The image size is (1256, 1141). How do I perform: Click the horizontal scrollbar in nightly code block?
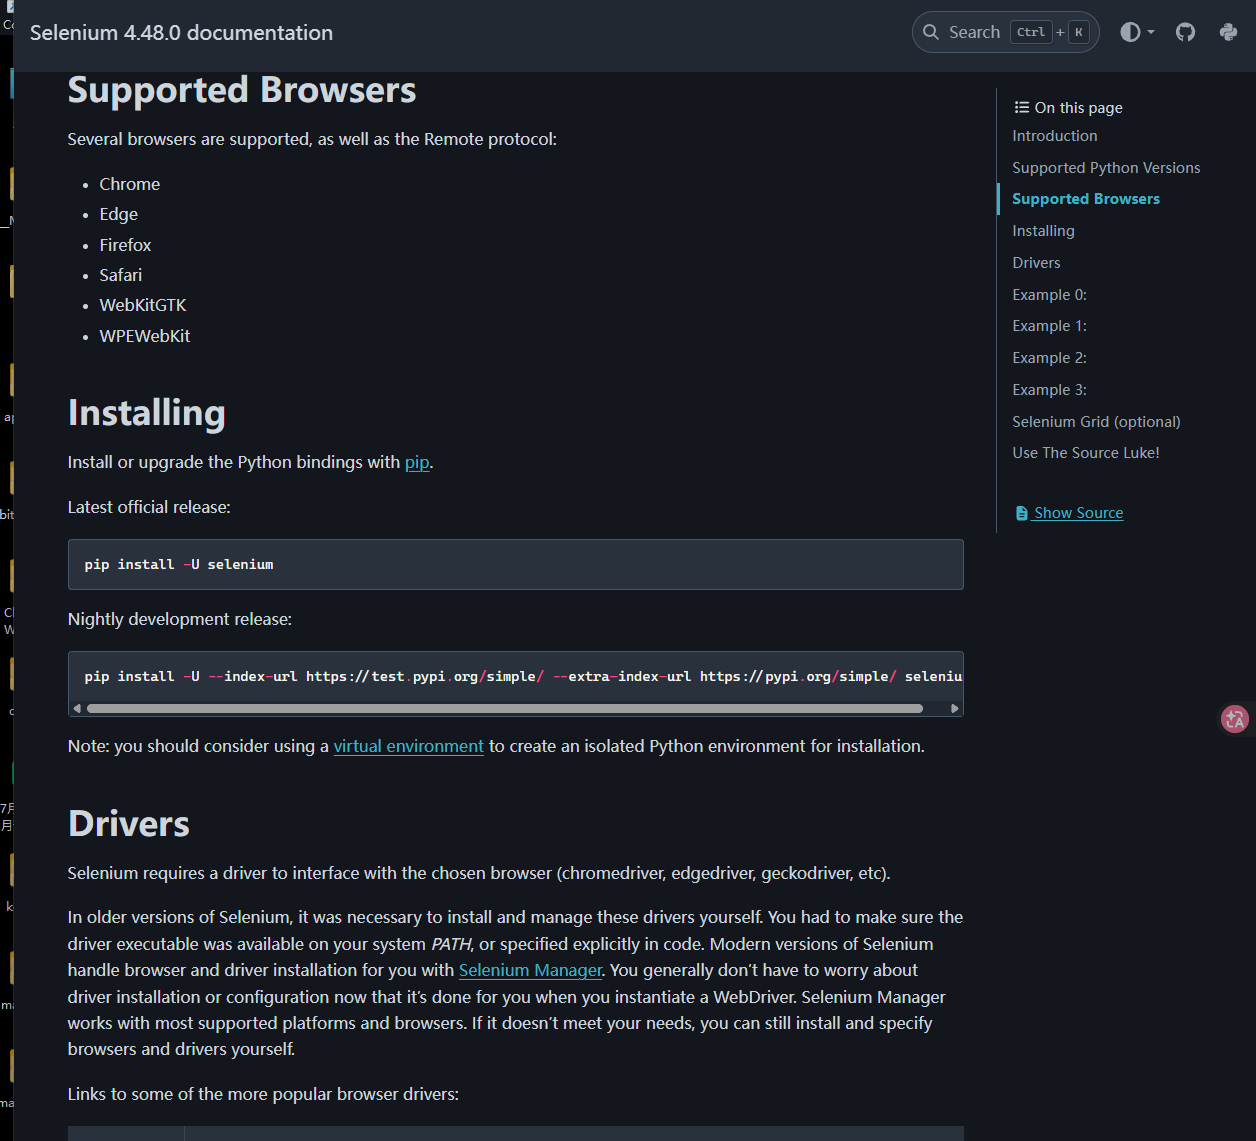coord(505,708)
